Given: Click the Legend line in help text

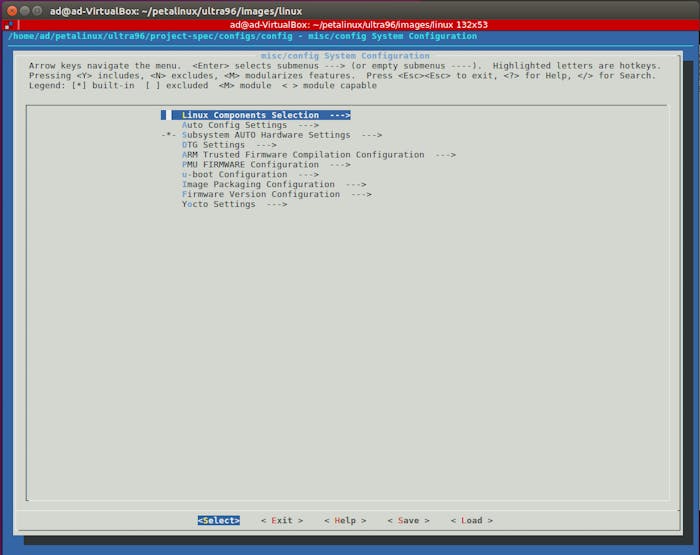Looking at the screenshot, I should pos(203,85).
